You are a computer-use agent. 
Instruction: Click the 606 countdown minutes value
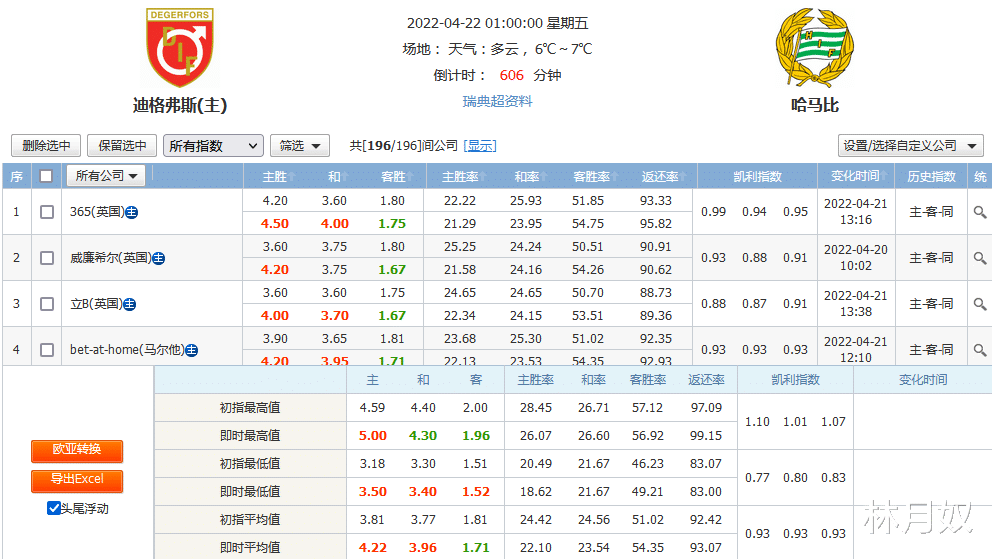(x=511, y=75)
